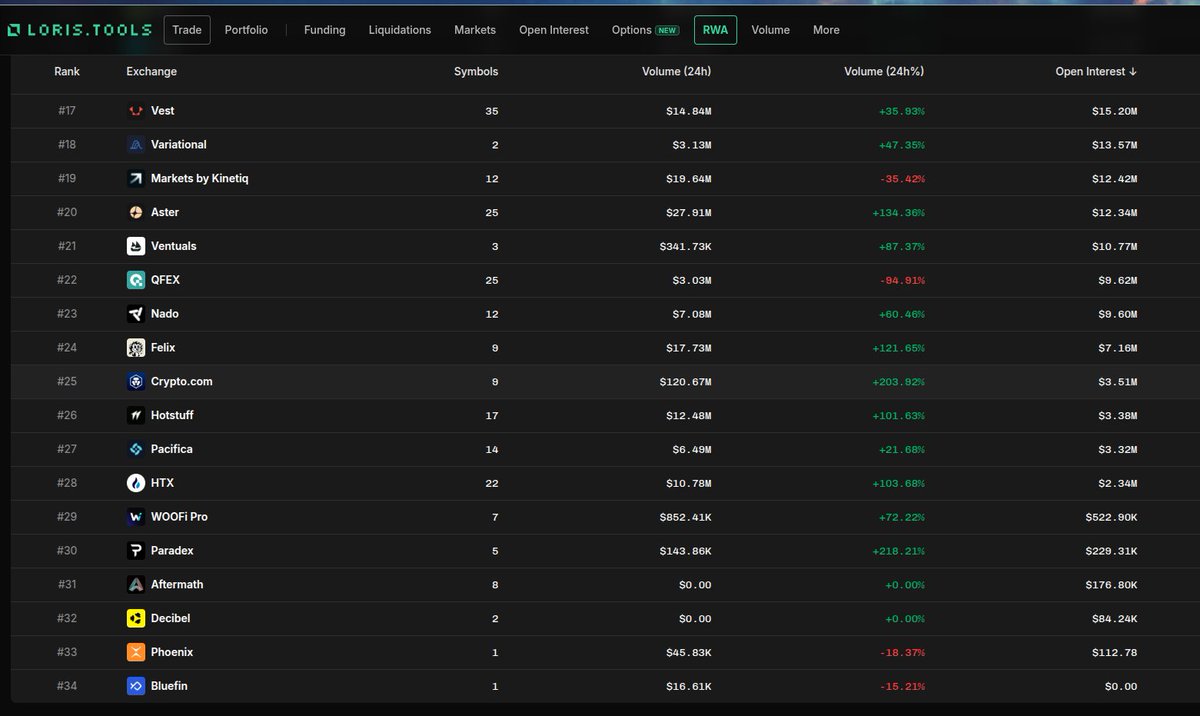Click the Bluefin exchange icon
1200x716 pixels.
pos(136,686)
